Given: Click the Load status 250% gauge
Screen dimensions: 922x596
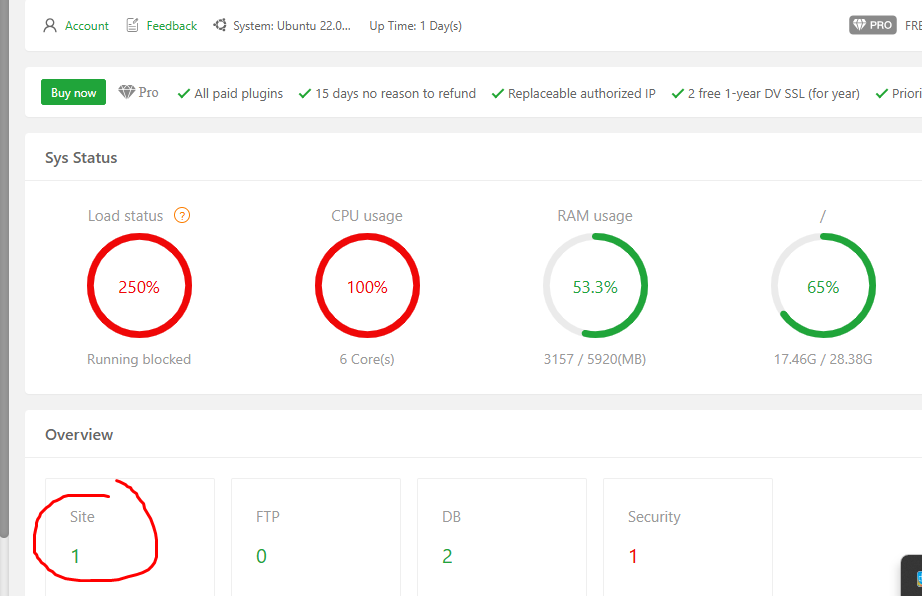Looking at the screenshot, I should pyautogui.click(x=139, y=286).
